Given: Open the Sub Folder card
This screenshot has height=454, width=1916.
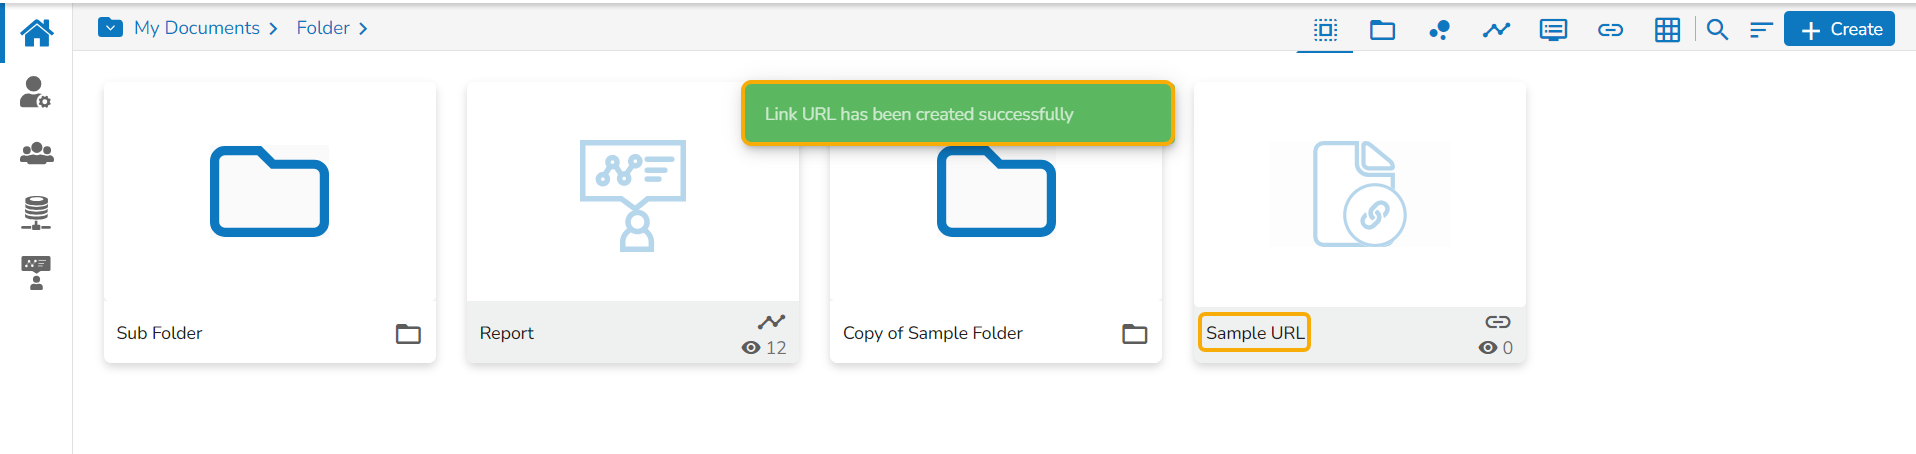Looking at the screenshot, I should coord(269,192).
